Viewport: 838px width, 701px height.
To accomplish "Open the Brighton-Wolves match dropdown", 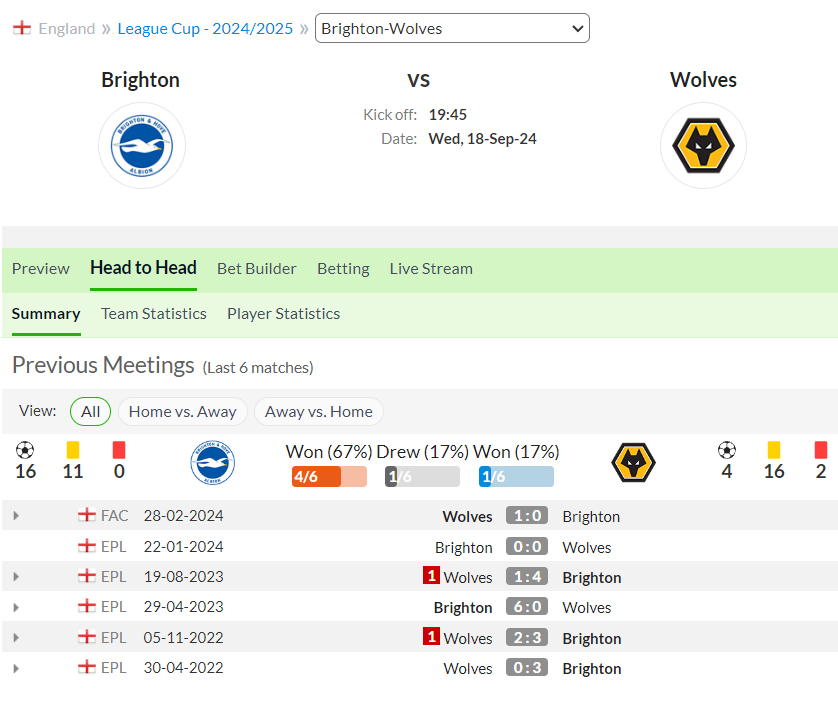I will [x=452, y=28].
